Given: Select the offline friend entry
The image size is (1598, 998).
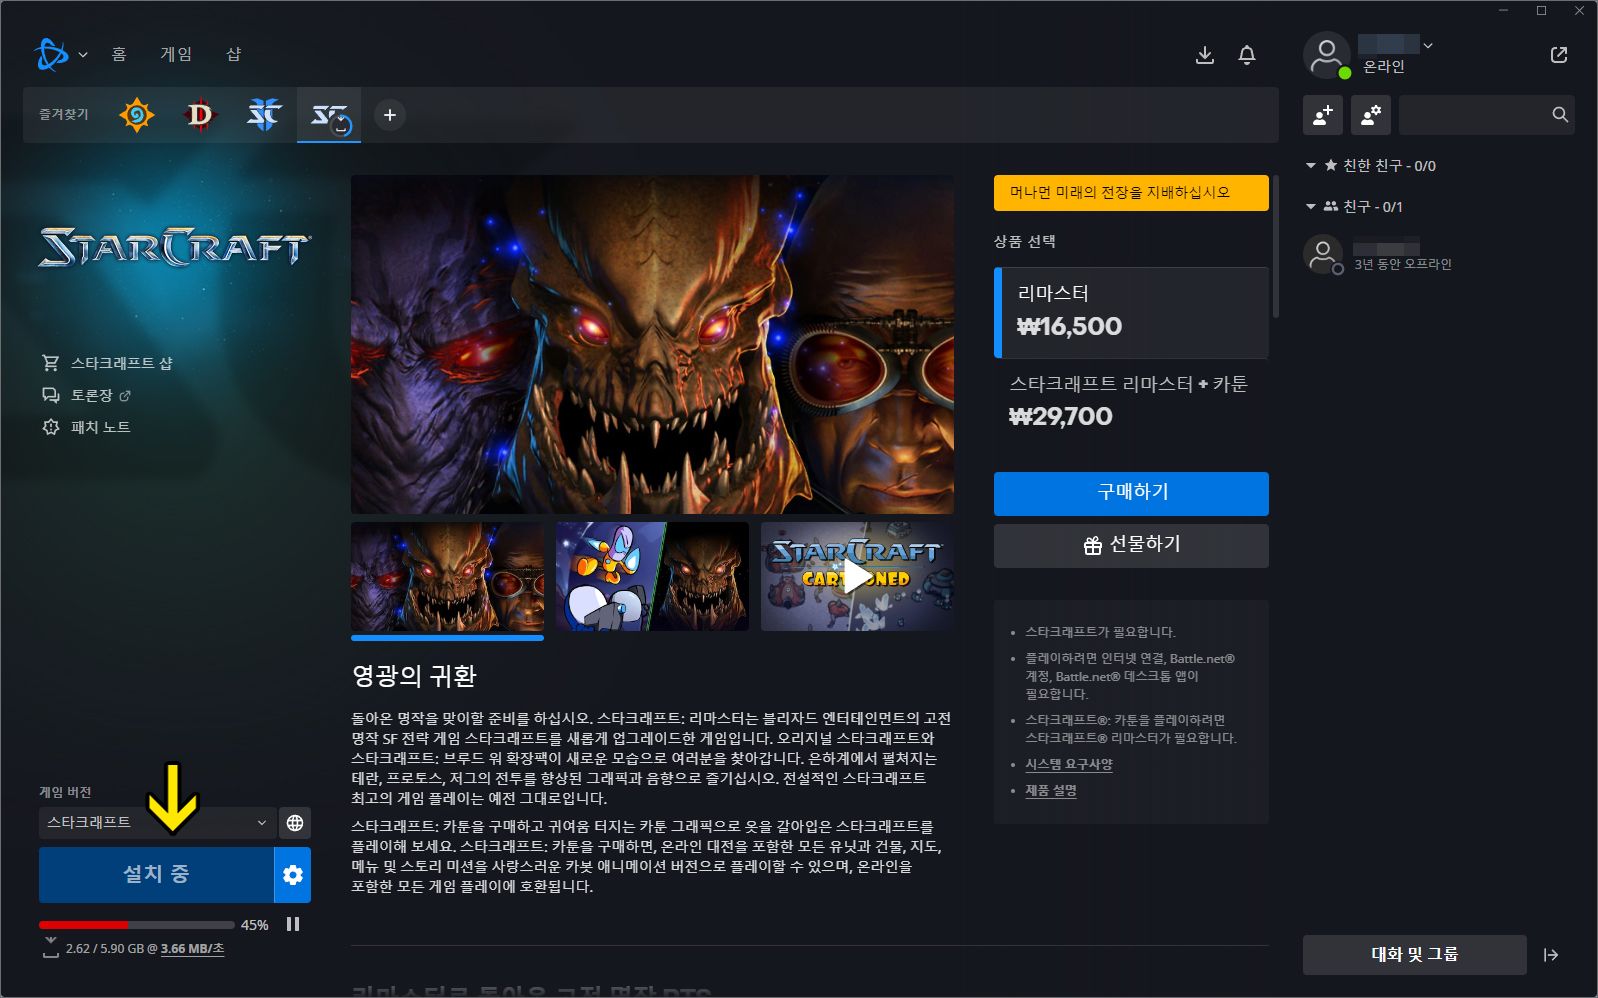Looking at the screenshot, I should click(1438, 255).
